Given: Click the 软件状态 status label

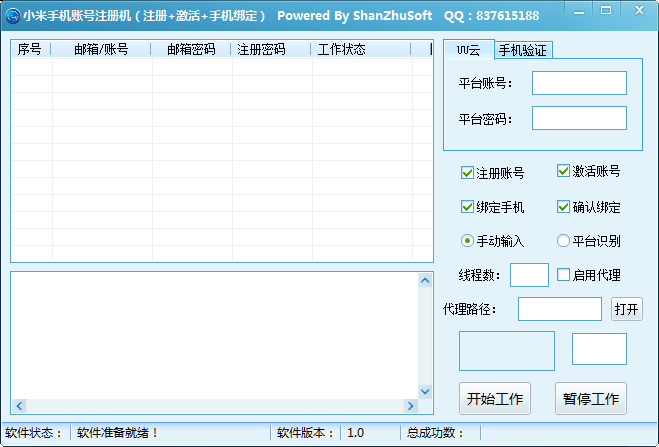Looking at the screenshot, I should 34,433.
